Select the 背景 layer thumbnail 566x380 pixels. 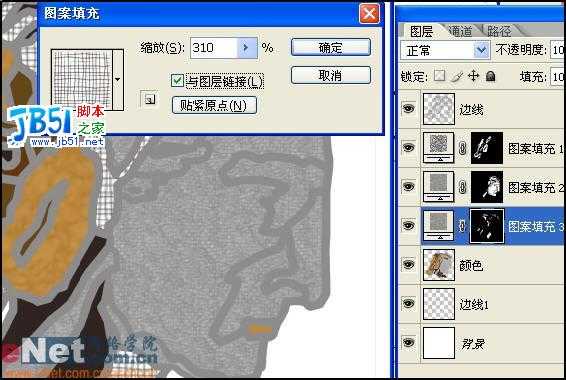point(439,343)
